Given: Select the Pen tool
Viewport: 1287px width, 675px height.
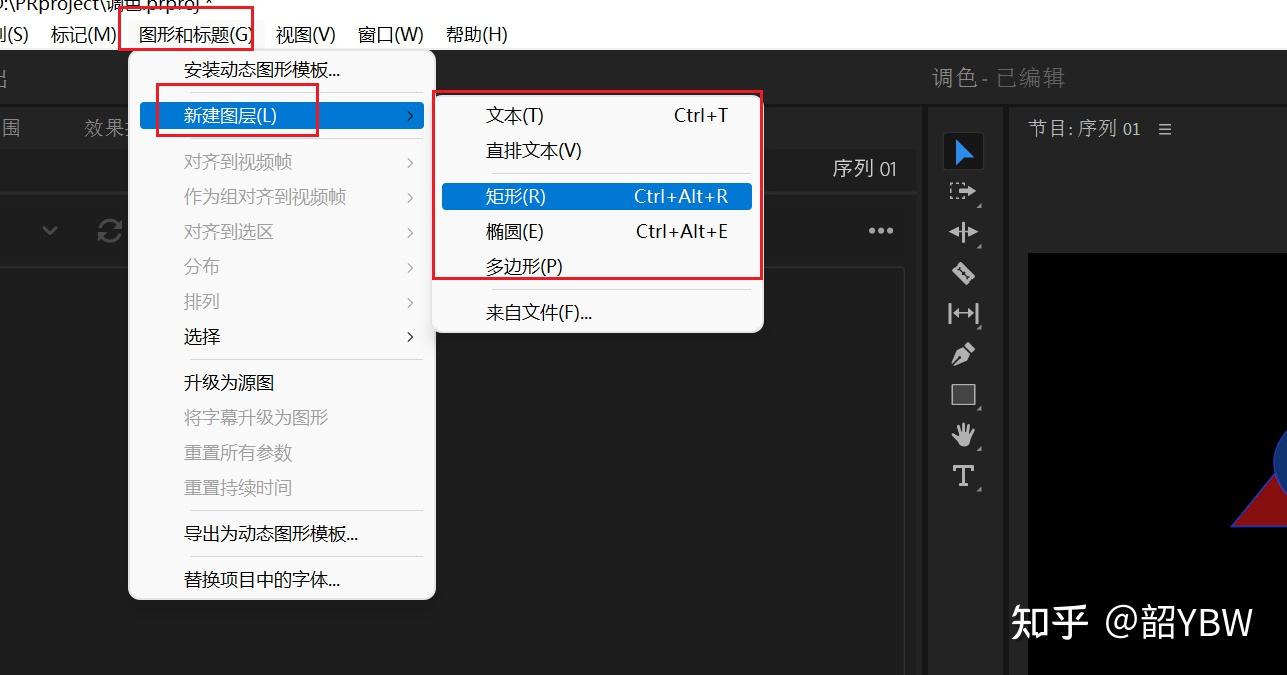Looking at the screenshot, I should 963,353.
